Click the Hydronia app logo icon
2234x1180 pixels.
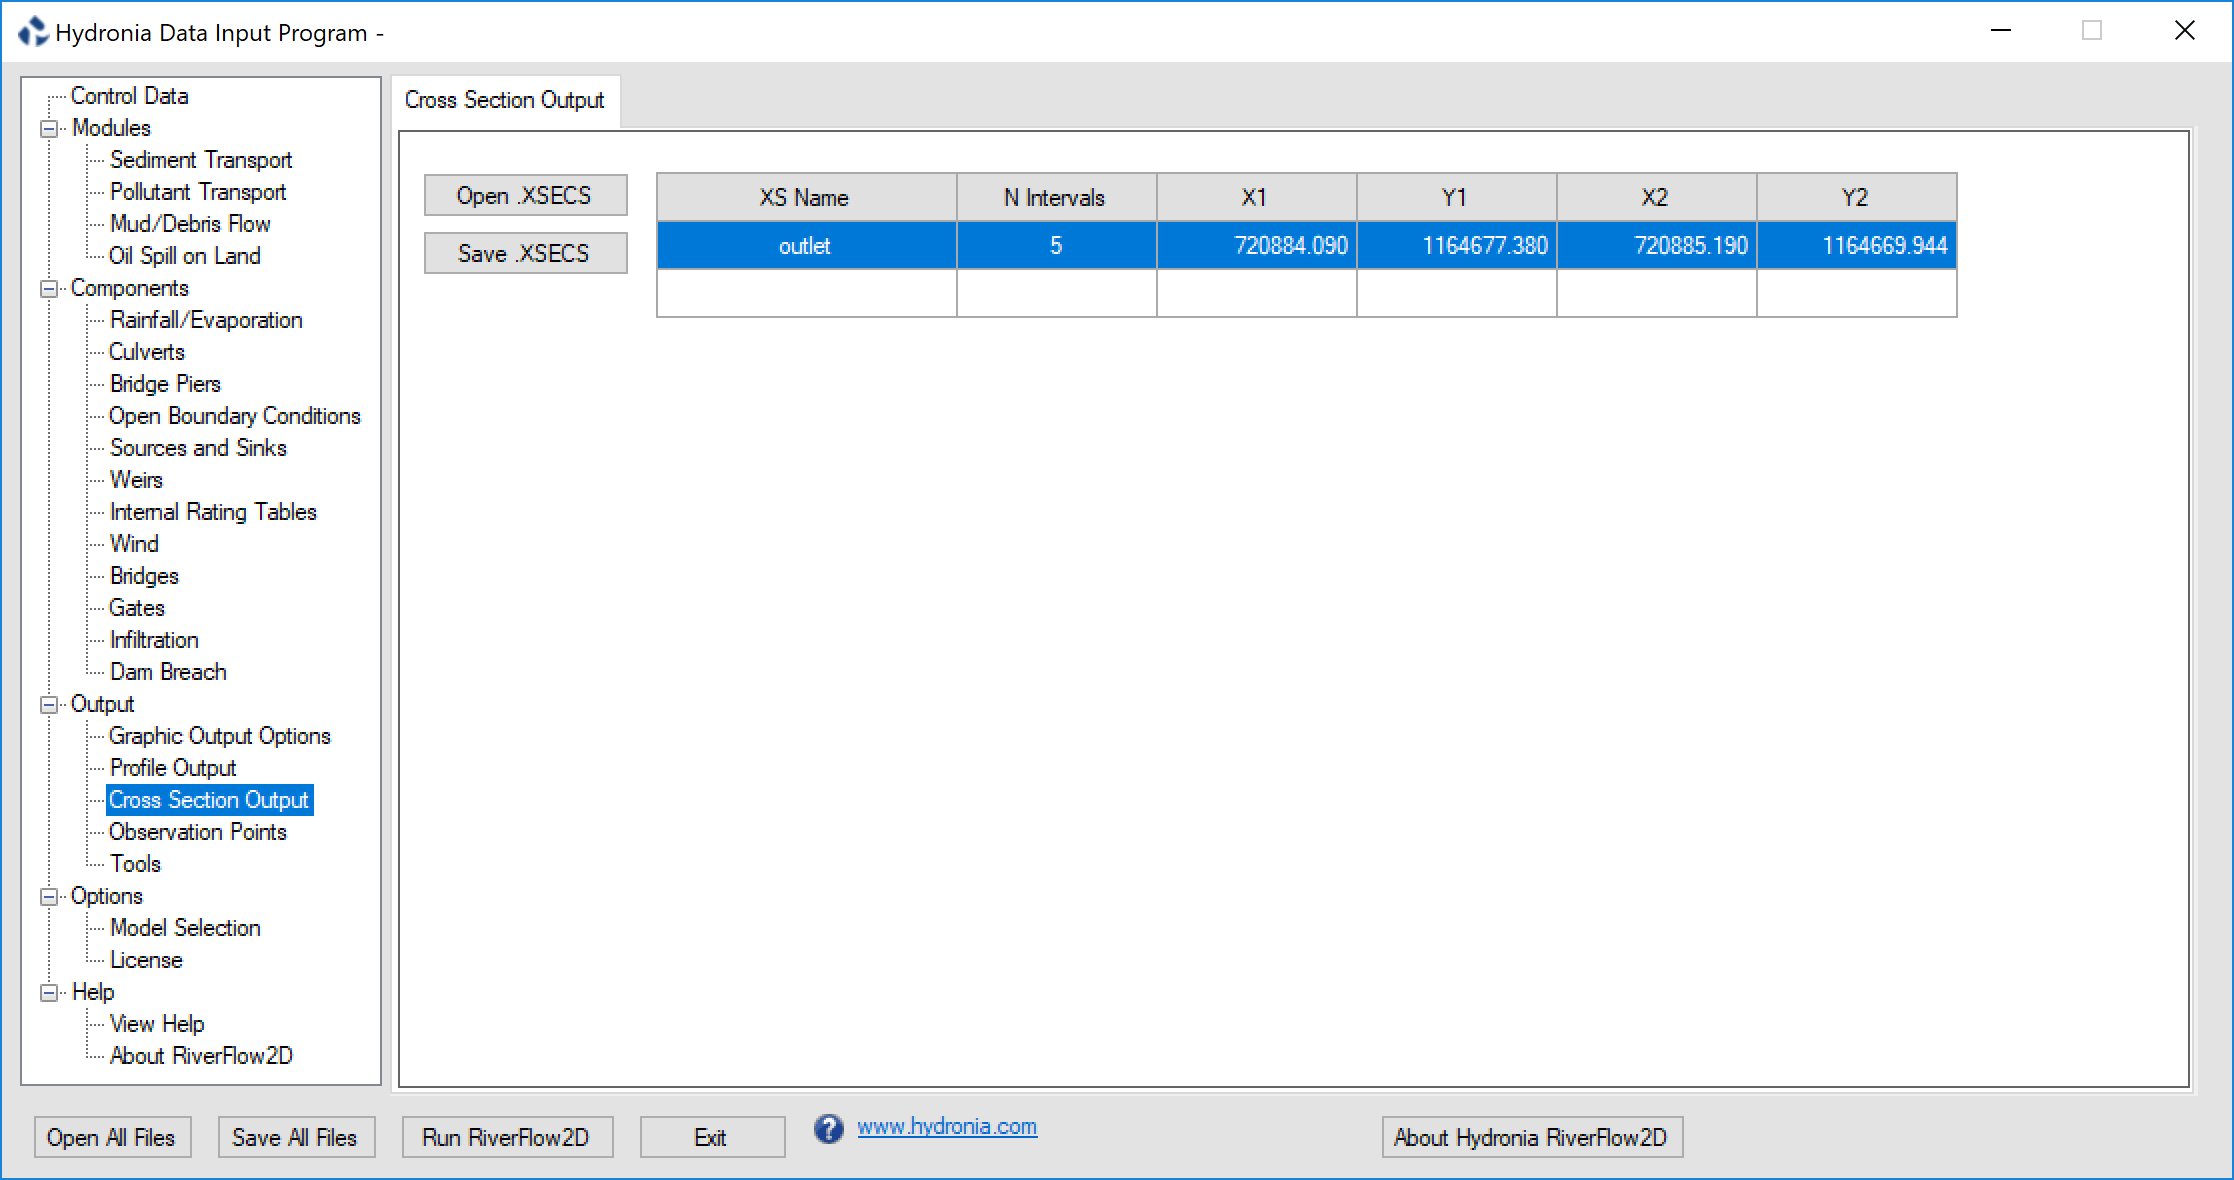click(33, 32)
